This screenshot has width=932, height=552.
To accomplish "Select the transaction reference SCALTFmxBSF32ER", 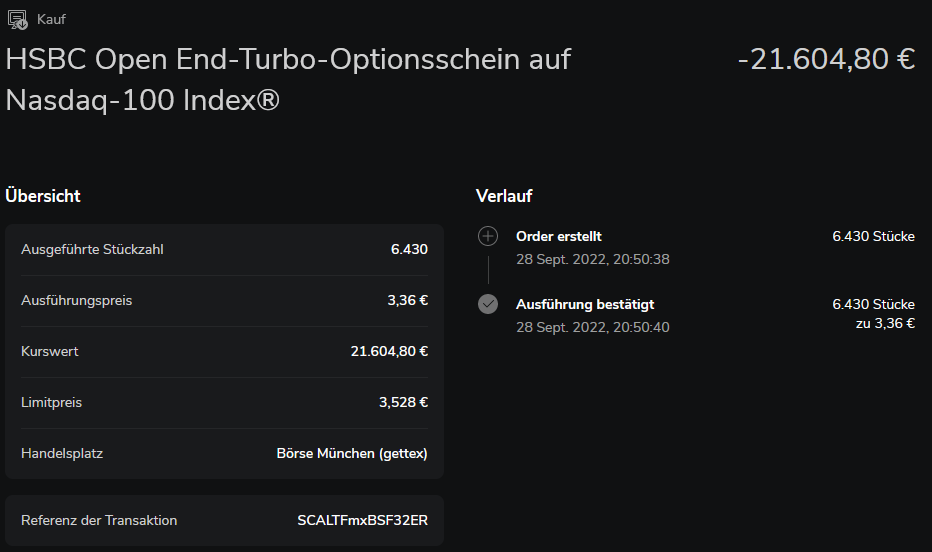I will 362,520.
